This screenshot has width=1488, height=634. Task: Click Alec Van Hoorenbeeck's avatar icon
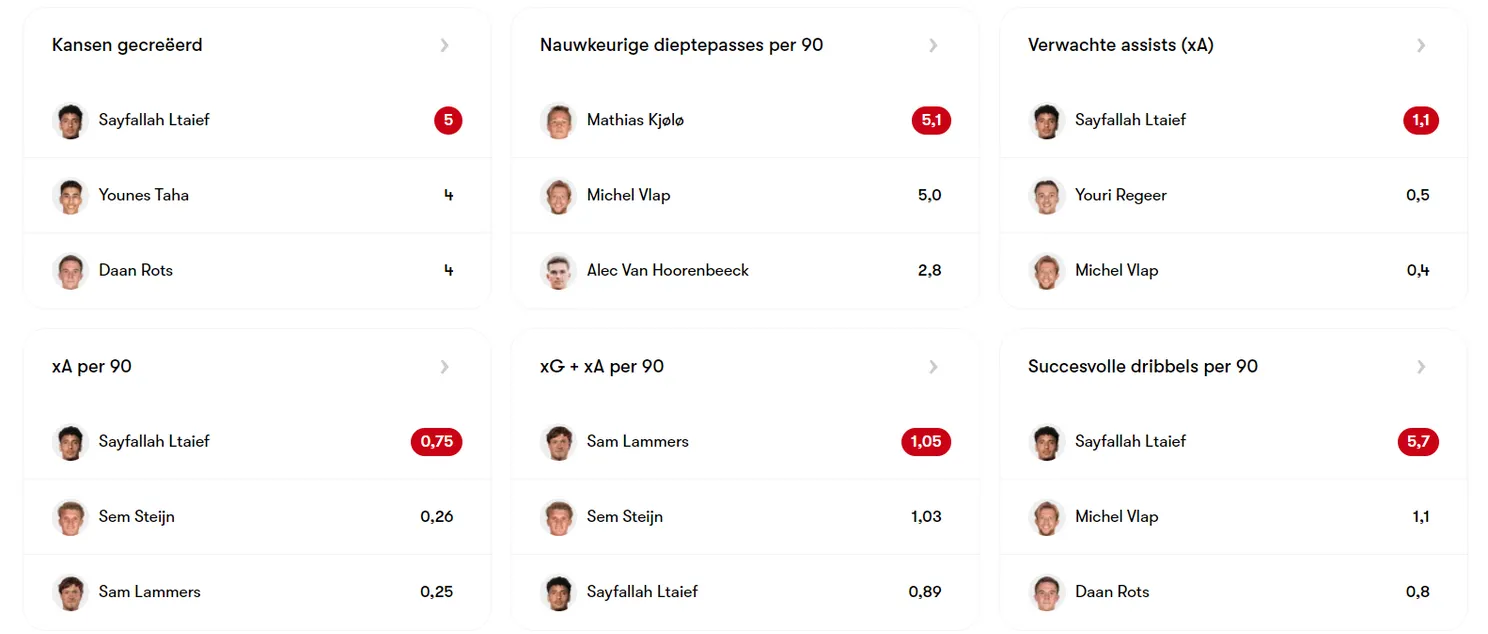tap(558, 270)
